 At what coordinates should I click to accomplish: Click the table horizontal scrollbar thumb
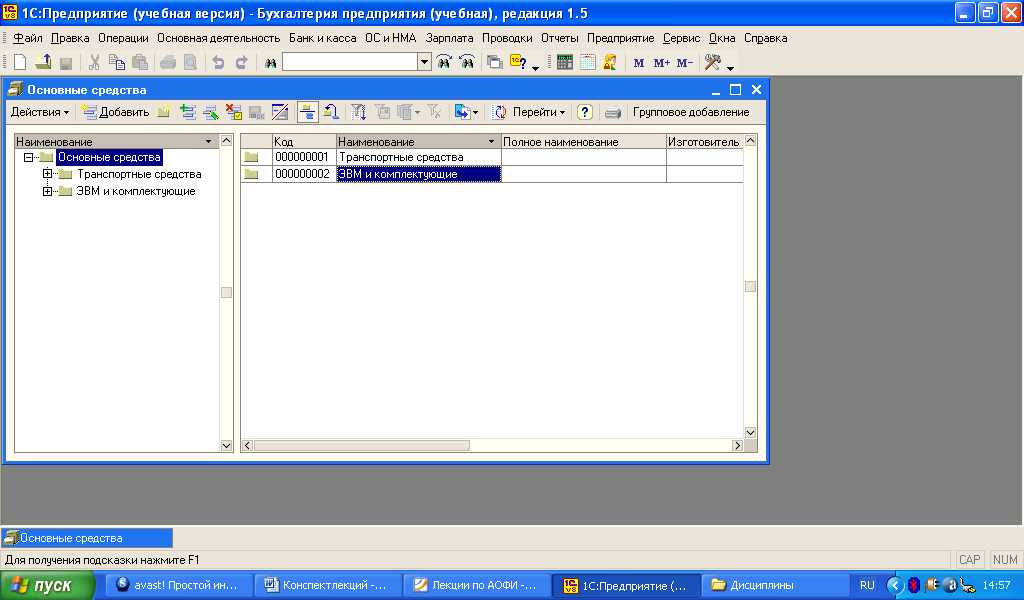[362, 445]
